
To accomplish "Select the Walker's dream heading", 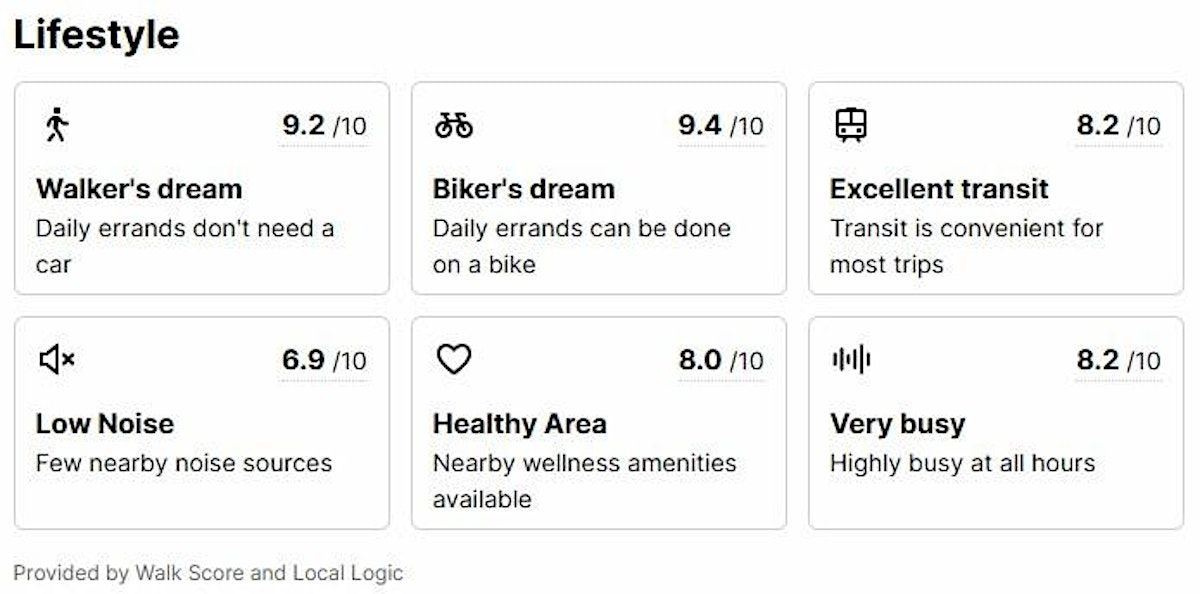I will (x=139, y=189).
